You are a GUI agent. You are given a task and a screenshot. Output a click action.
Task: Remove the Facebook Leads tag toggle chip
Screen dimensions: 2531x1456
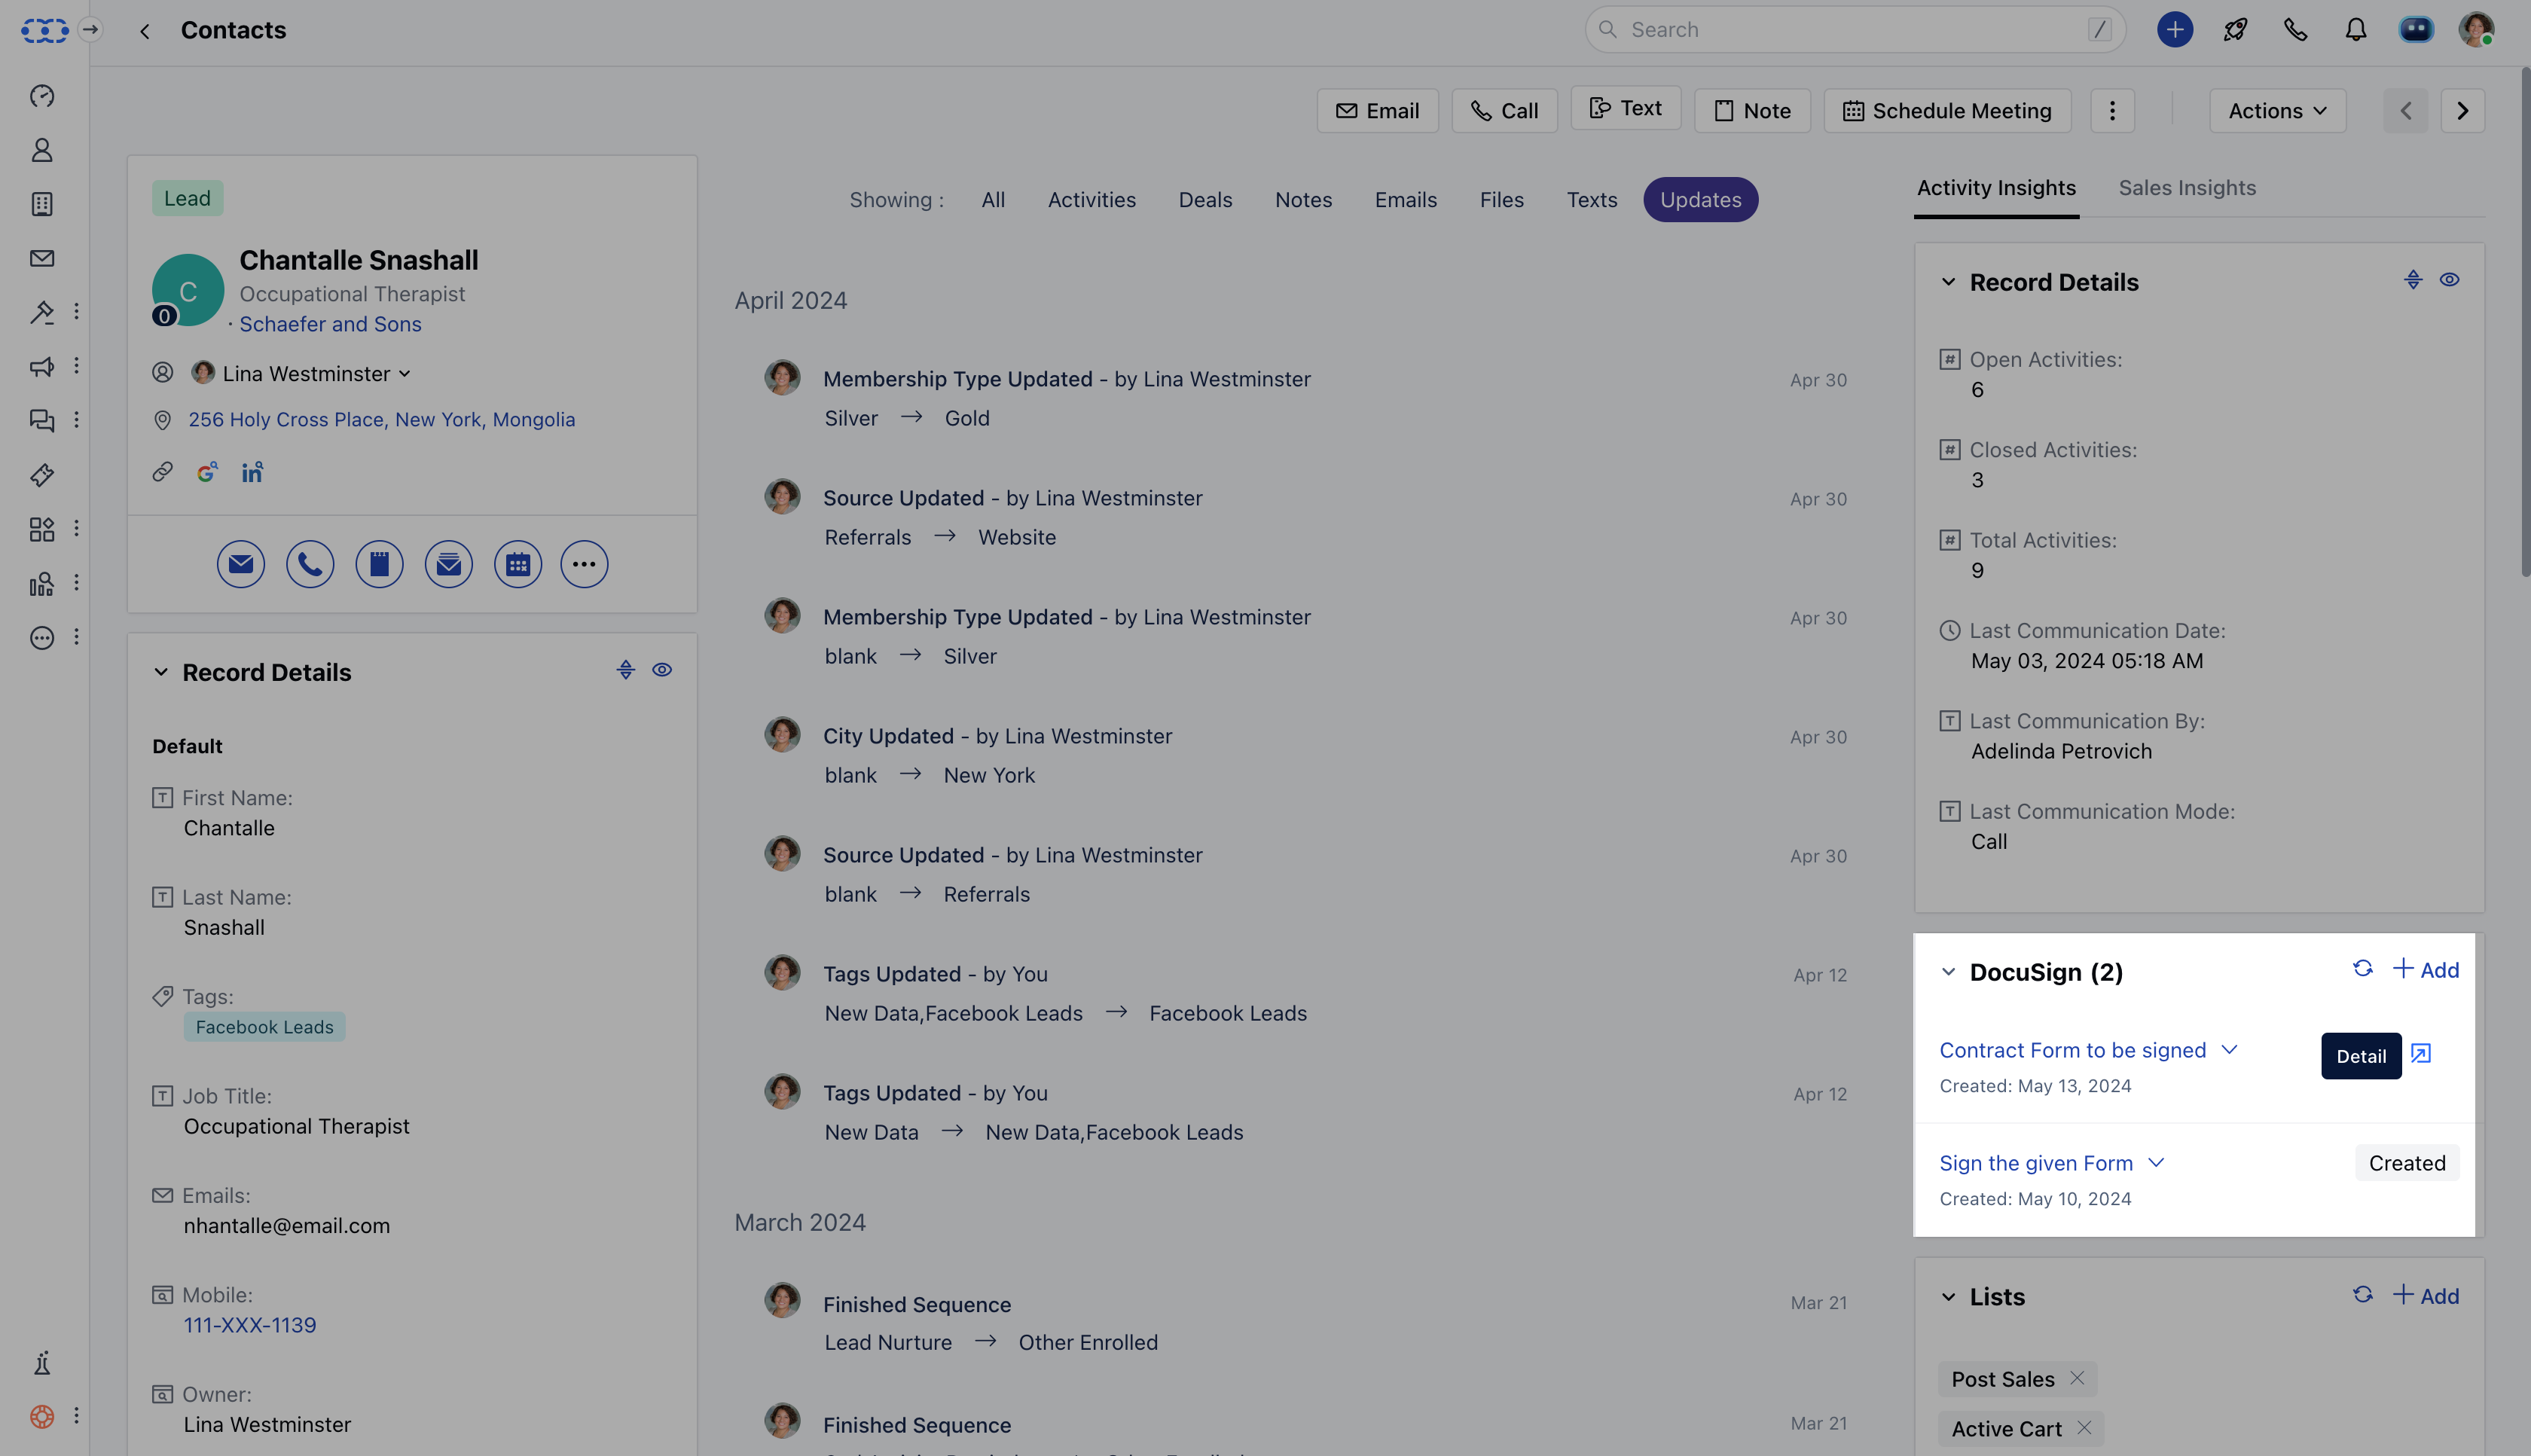pyautogui.click(x=264, y=1026)
